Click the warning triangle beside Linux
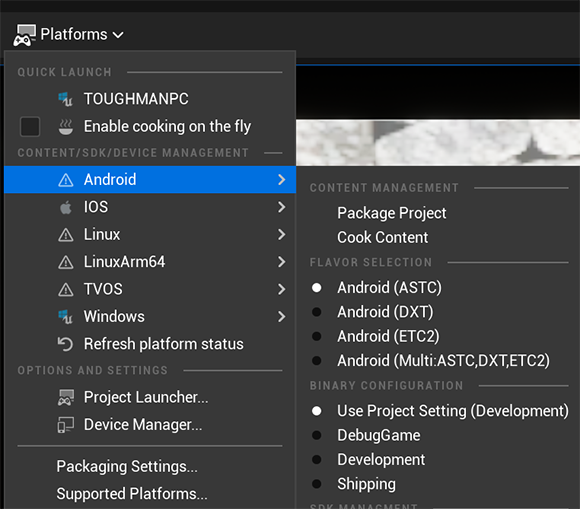 click(66, 235)
